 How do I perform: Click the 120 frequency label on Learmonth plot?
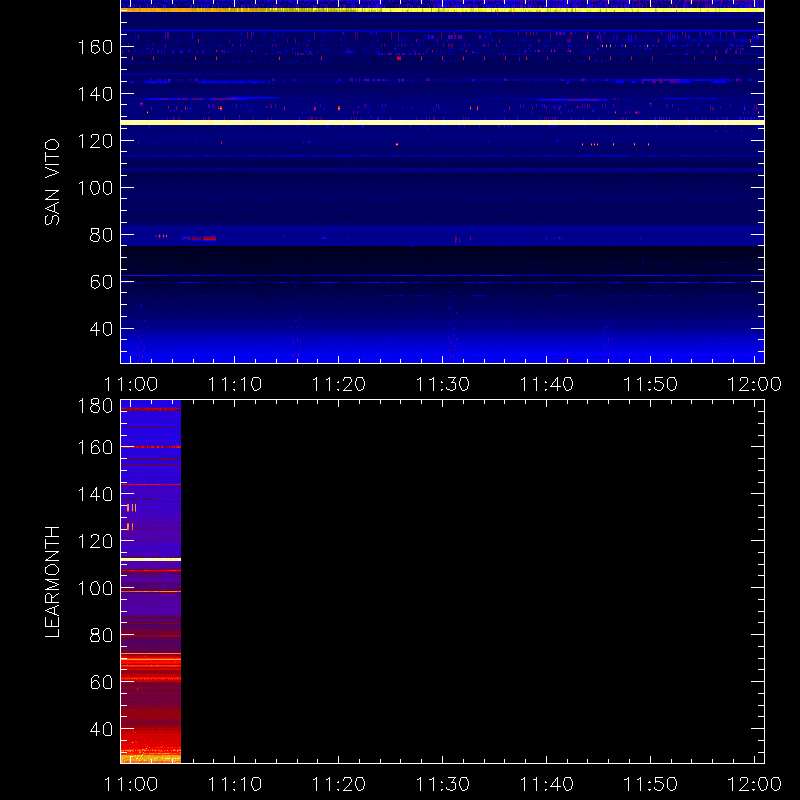click(x=95, y=541)
